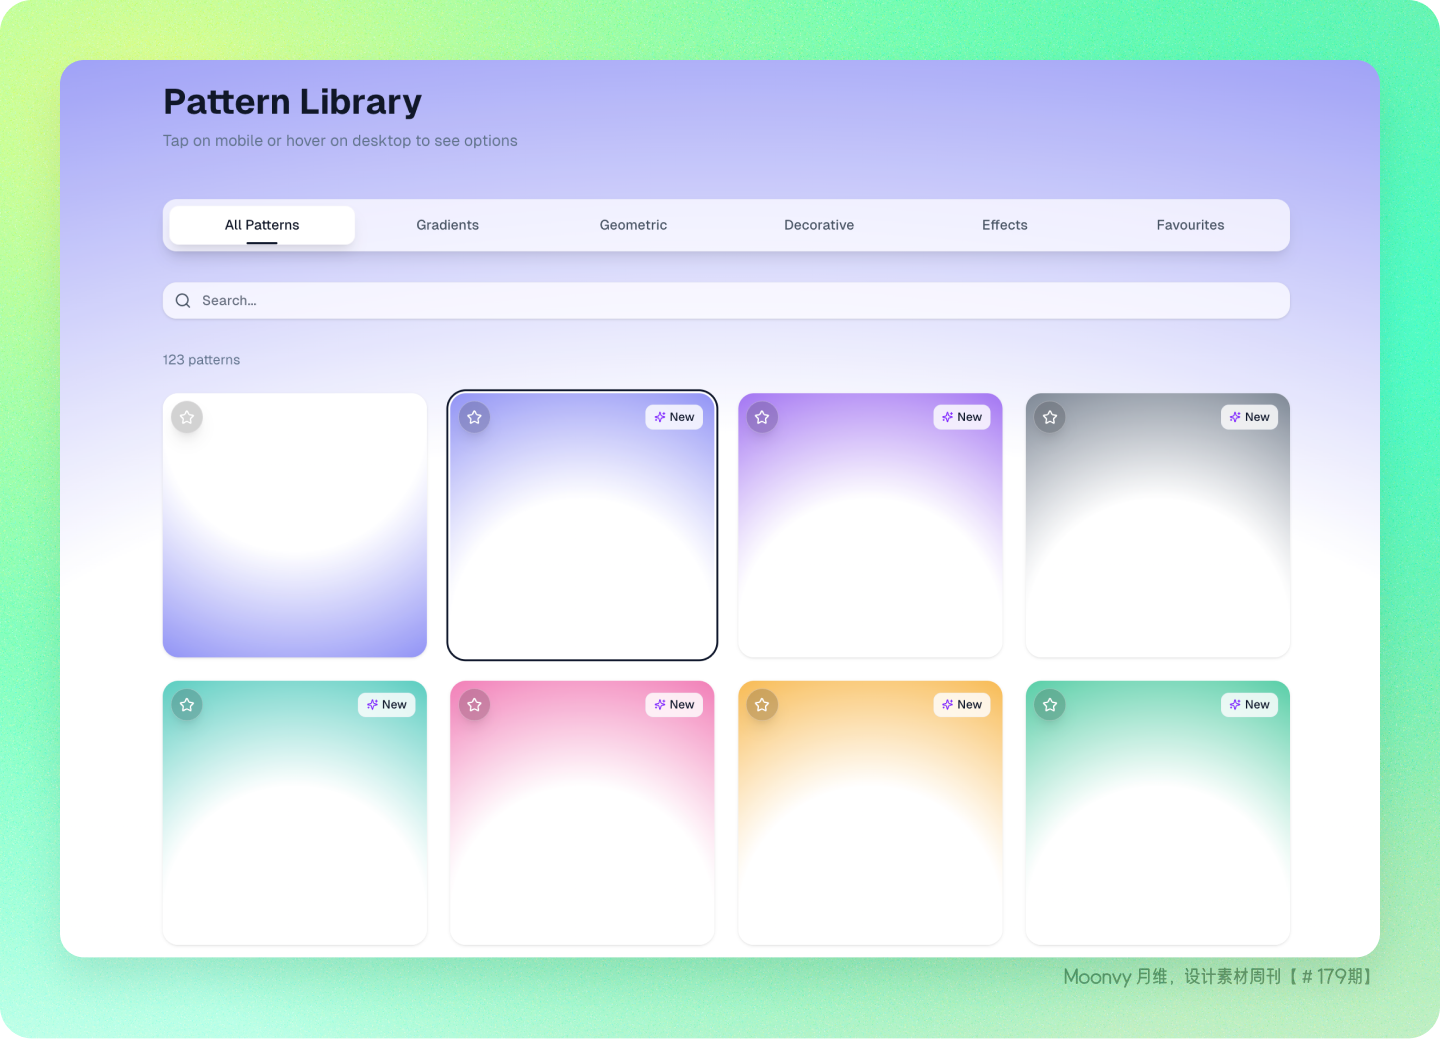Click the New badge on pink pattern

[674, 705]
